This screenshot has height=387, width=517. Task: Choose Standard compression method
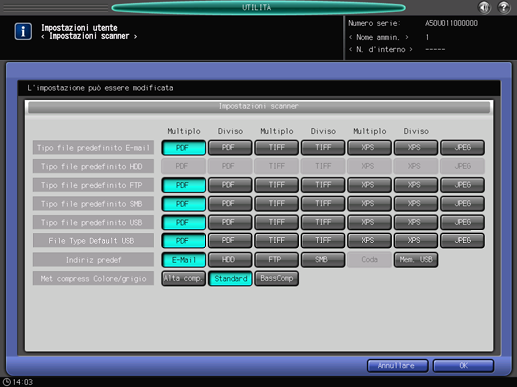pos(230,278)
